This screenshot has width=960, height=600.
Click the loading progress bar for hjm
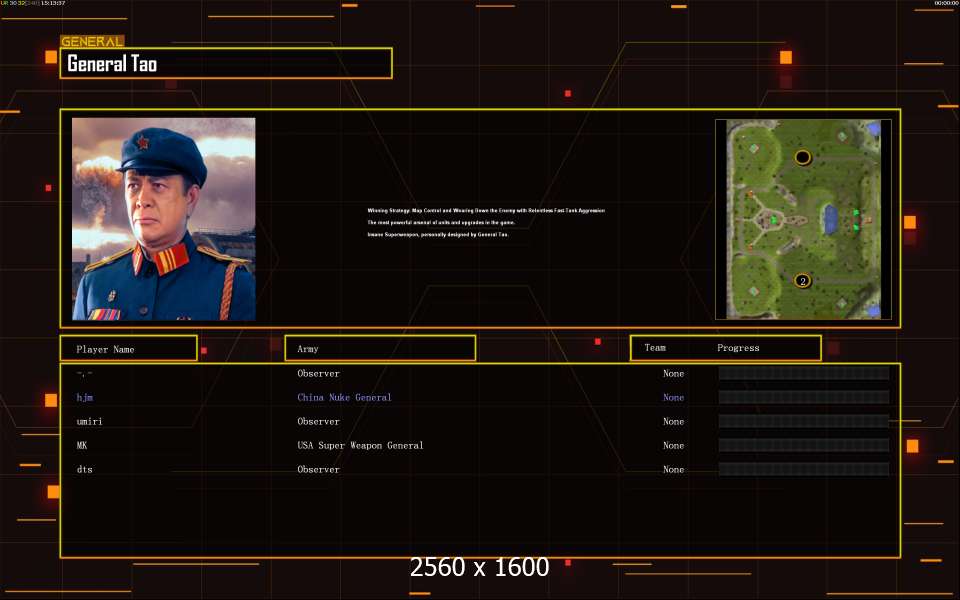click(x=804, y=397)
